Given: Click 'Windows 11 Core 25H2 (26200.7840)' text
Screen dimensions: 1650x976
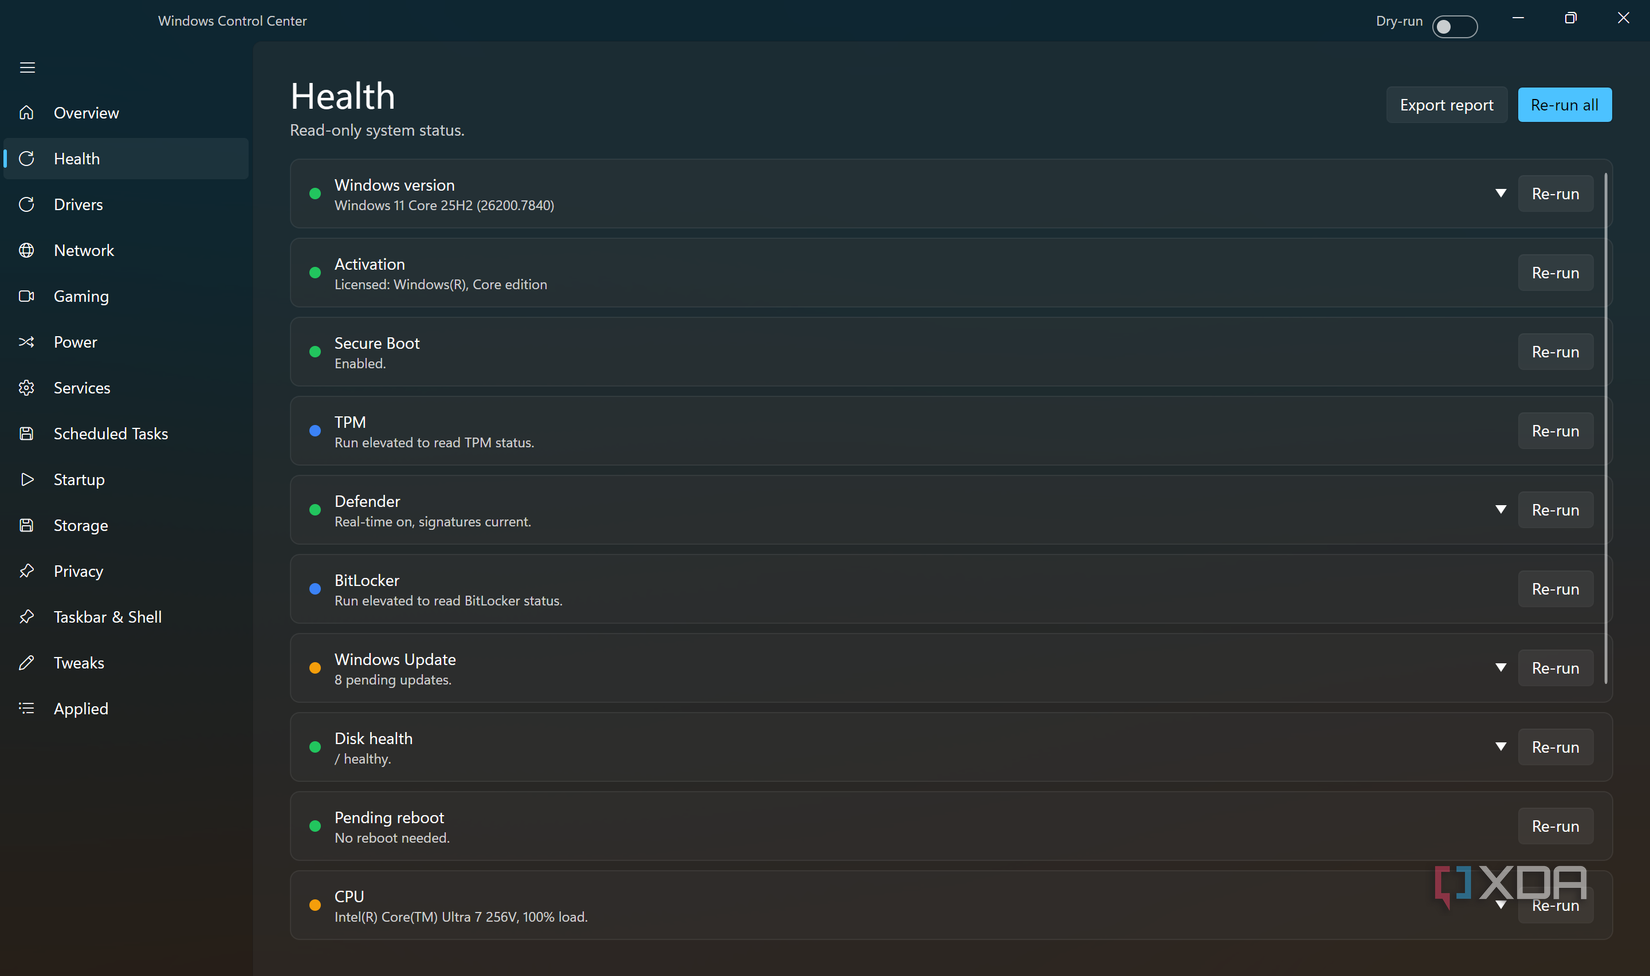Looking at the screenshot, I should tap(444, 206).
